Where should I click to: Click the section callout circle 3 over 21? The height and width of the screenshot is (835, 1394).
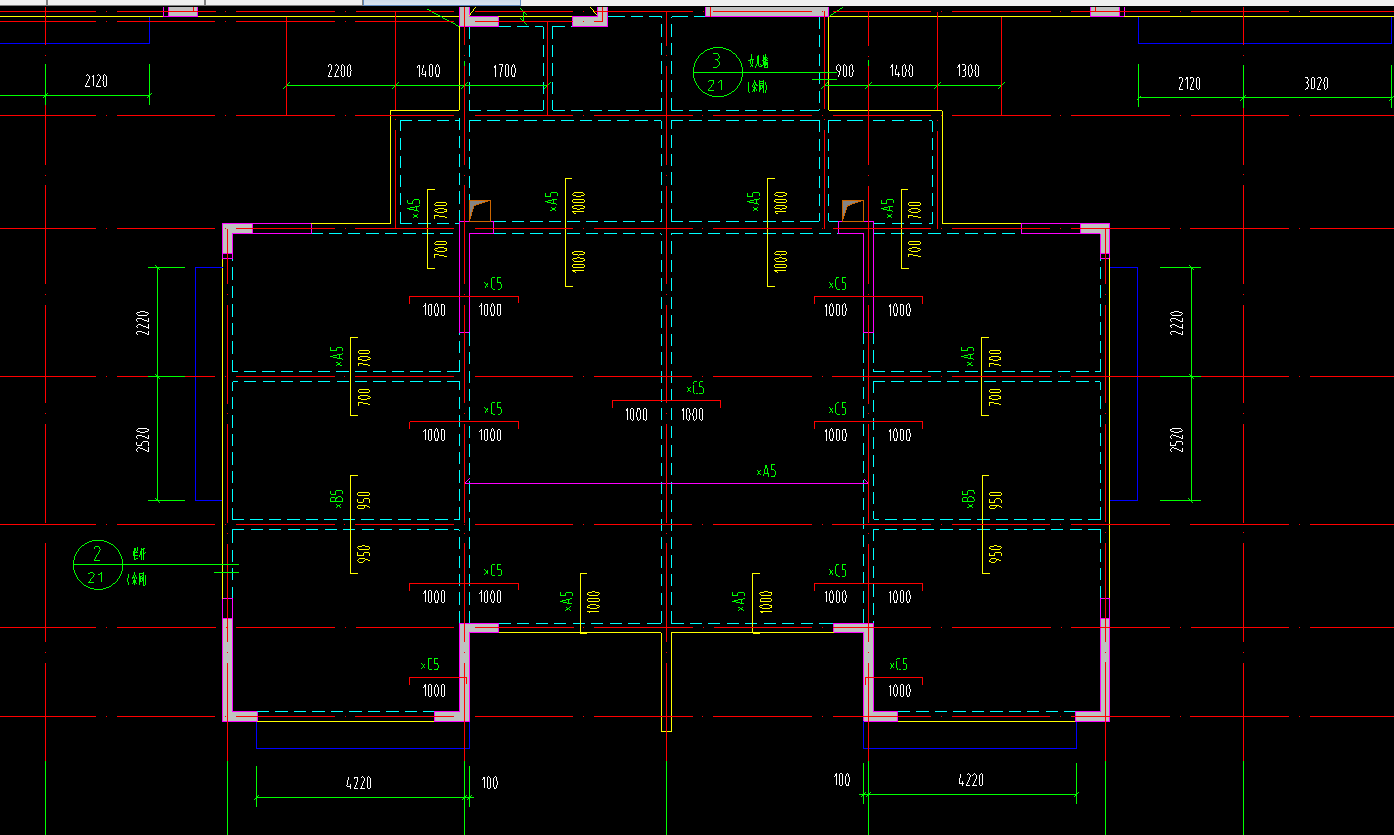coord(716,72)
